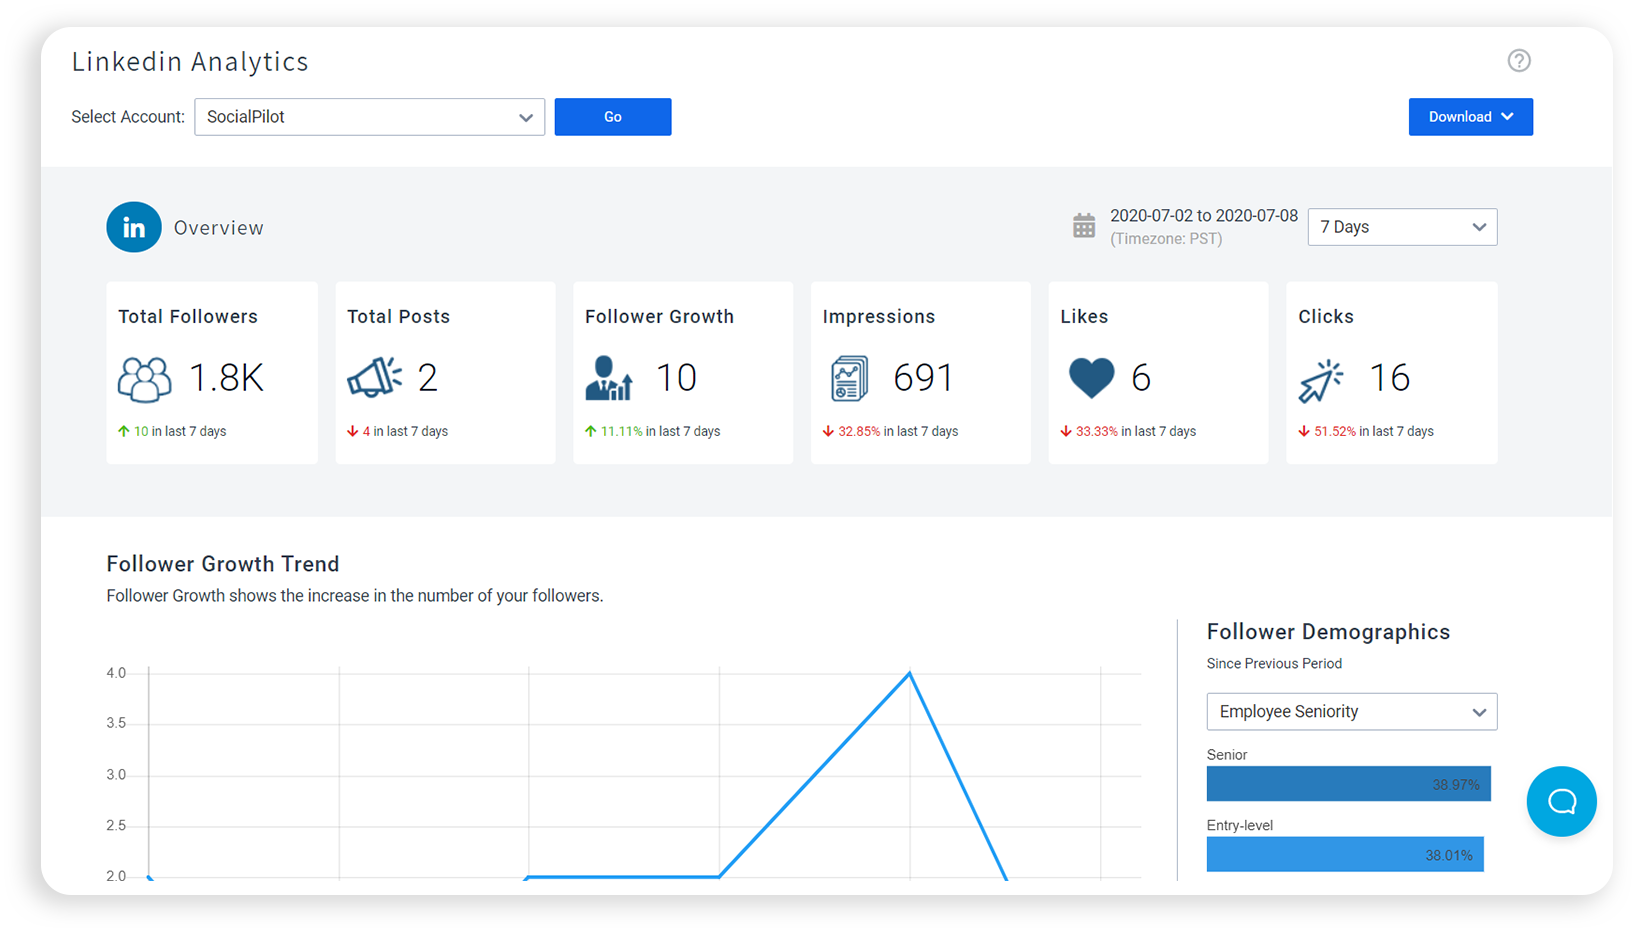Click the 16 clicks value
Viewport: 1637px width, 933px height.
pyautogui.click(x=1389, y=378)
